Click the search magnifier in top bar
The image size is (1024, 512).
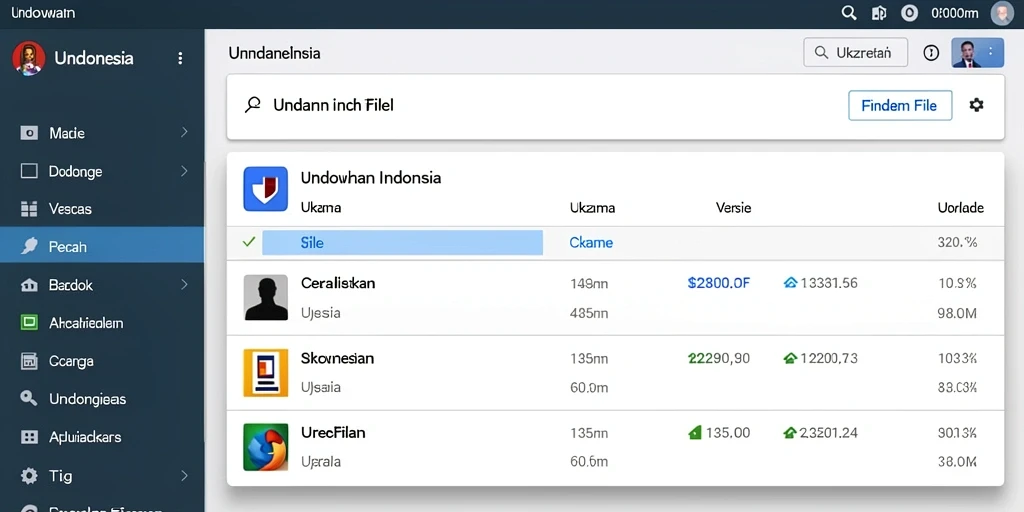(x=848, y=13)
